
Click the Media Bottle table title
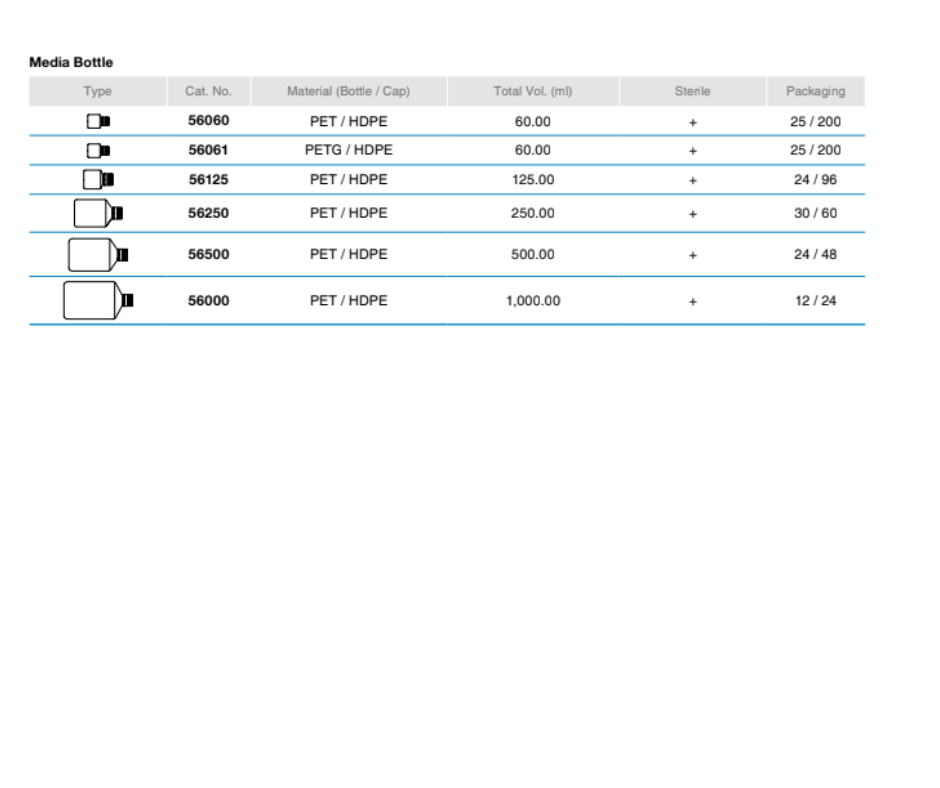point(71,62)
